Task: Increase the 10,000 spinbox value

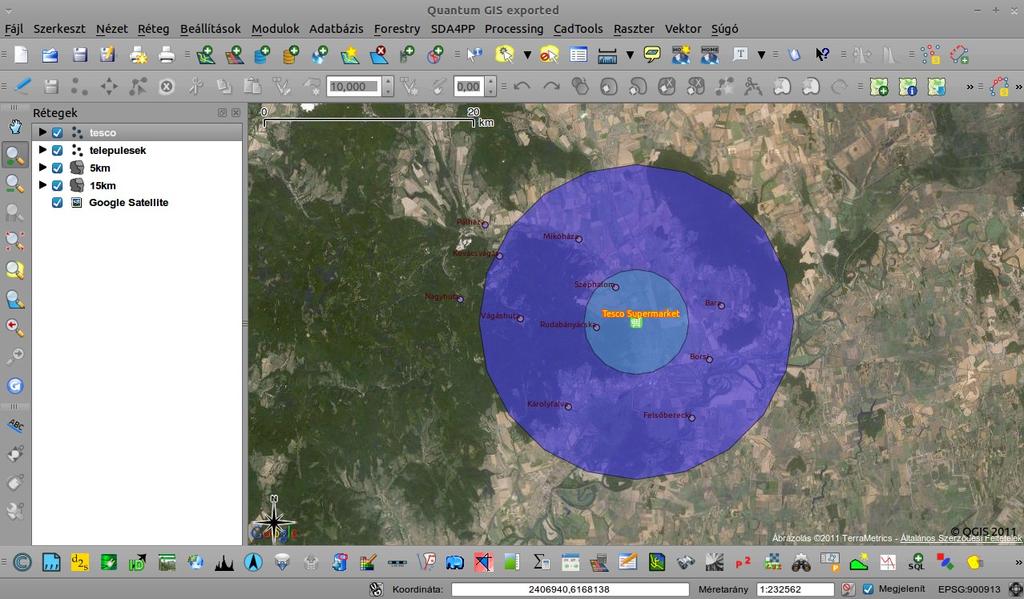Action: point(388,82)
